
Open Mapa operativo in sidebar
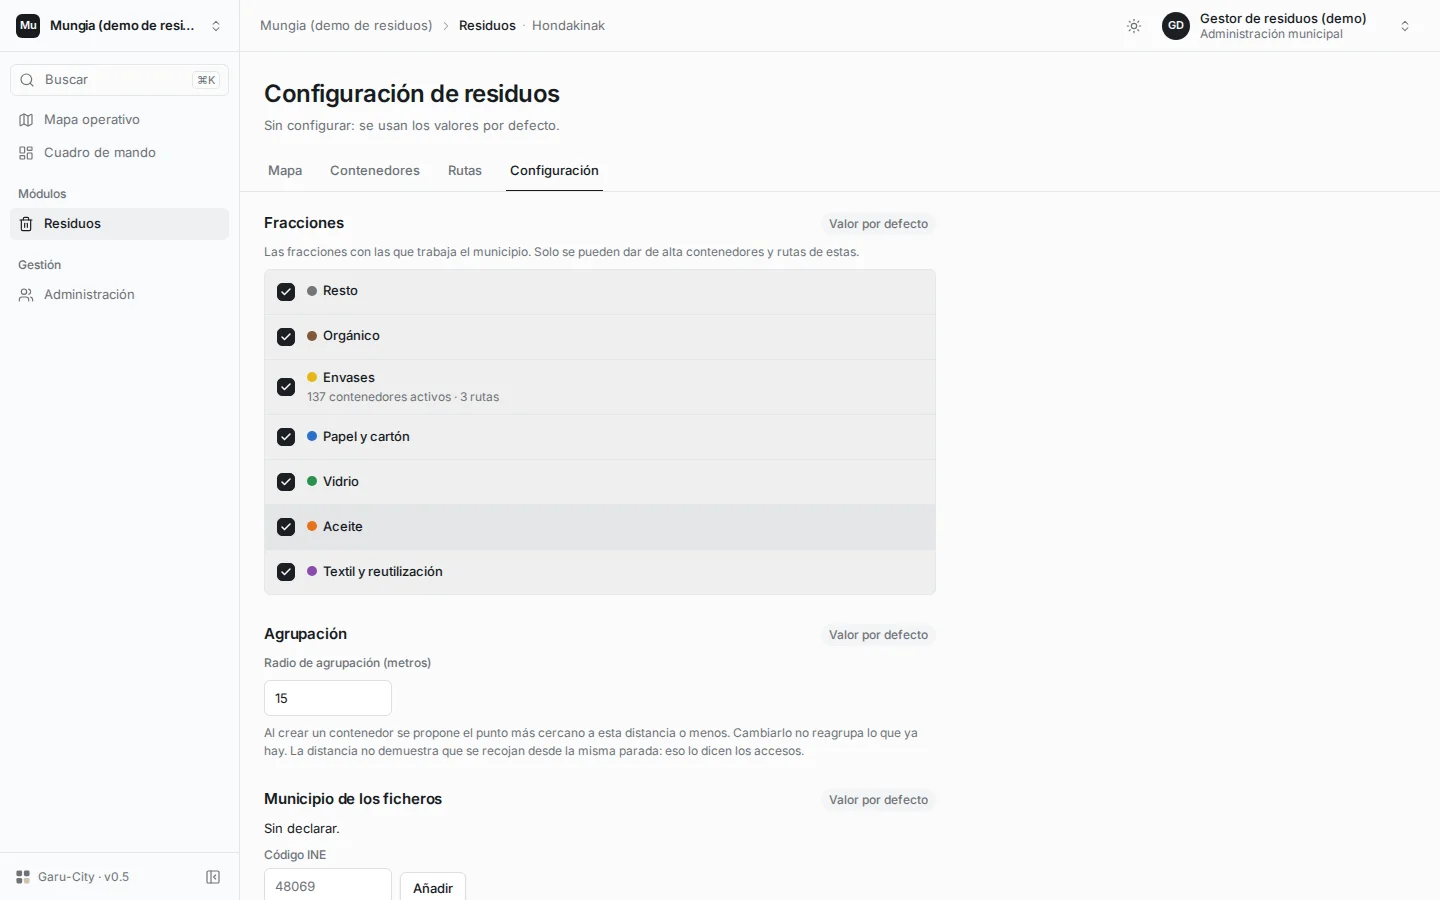click(119, 120)
